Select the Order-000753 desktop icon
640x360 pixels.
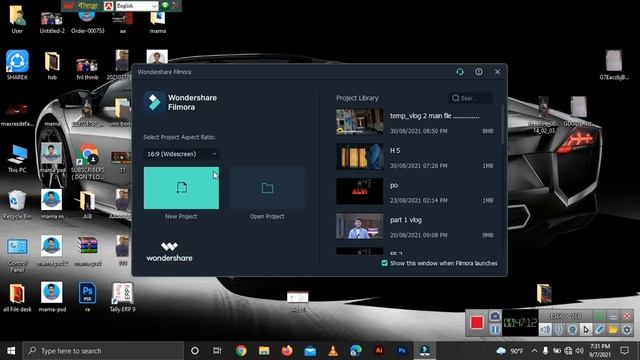tap(87, 21)
